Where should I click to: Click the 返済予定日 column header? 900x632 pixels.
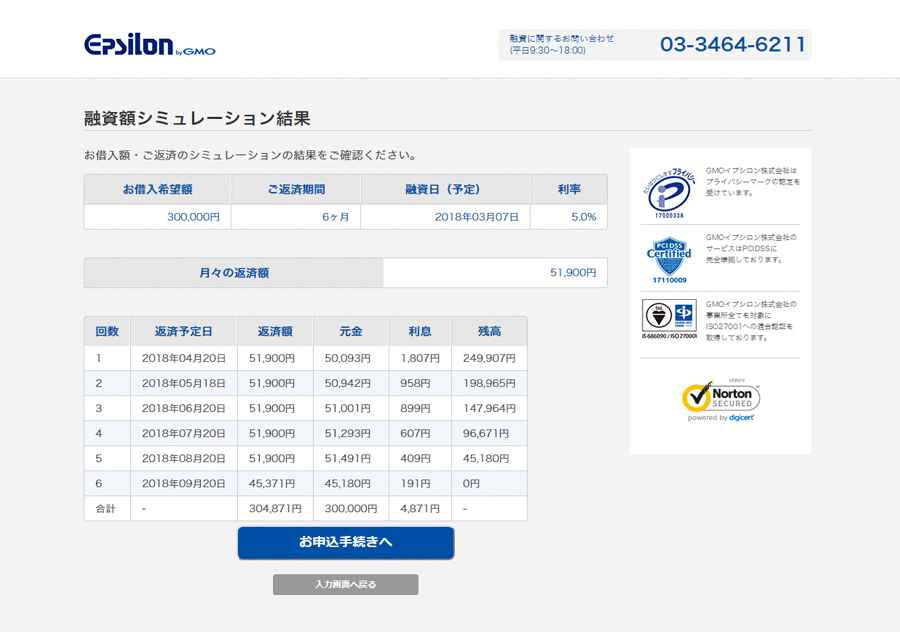click(184, 331)
